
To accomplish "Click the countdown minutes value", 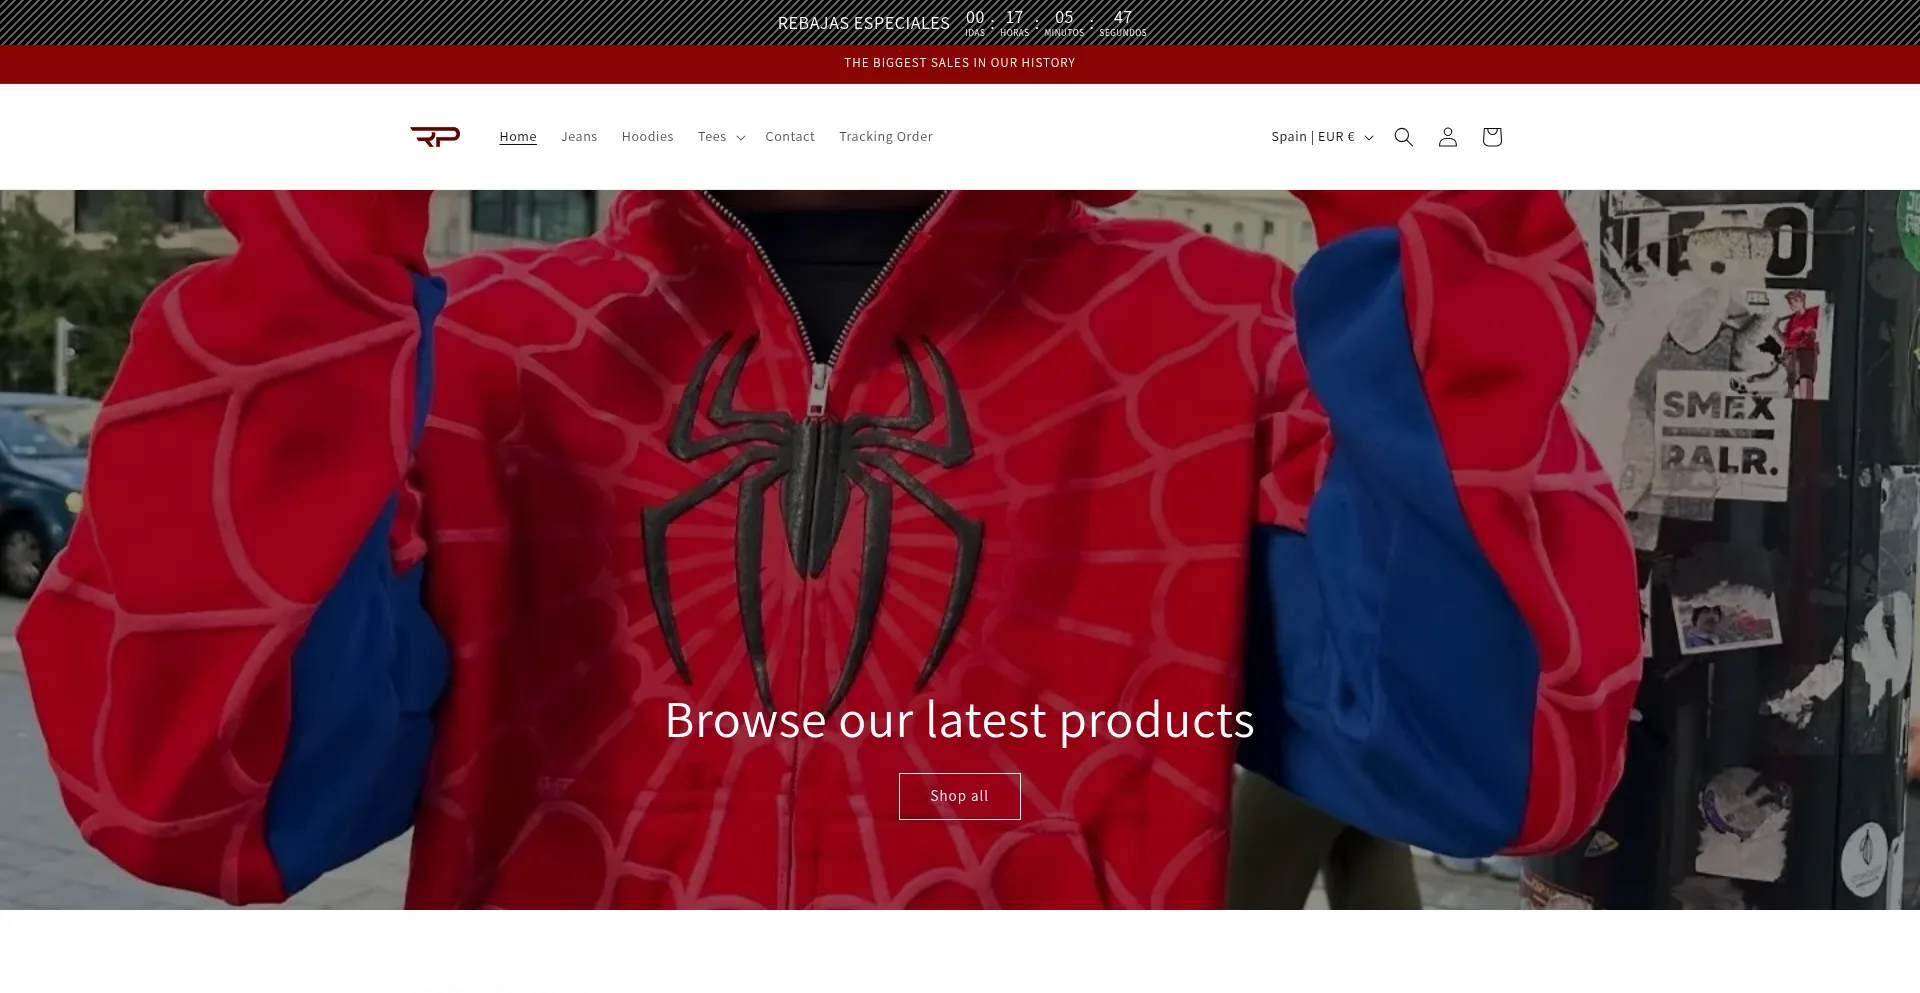I will (1064, 18).
